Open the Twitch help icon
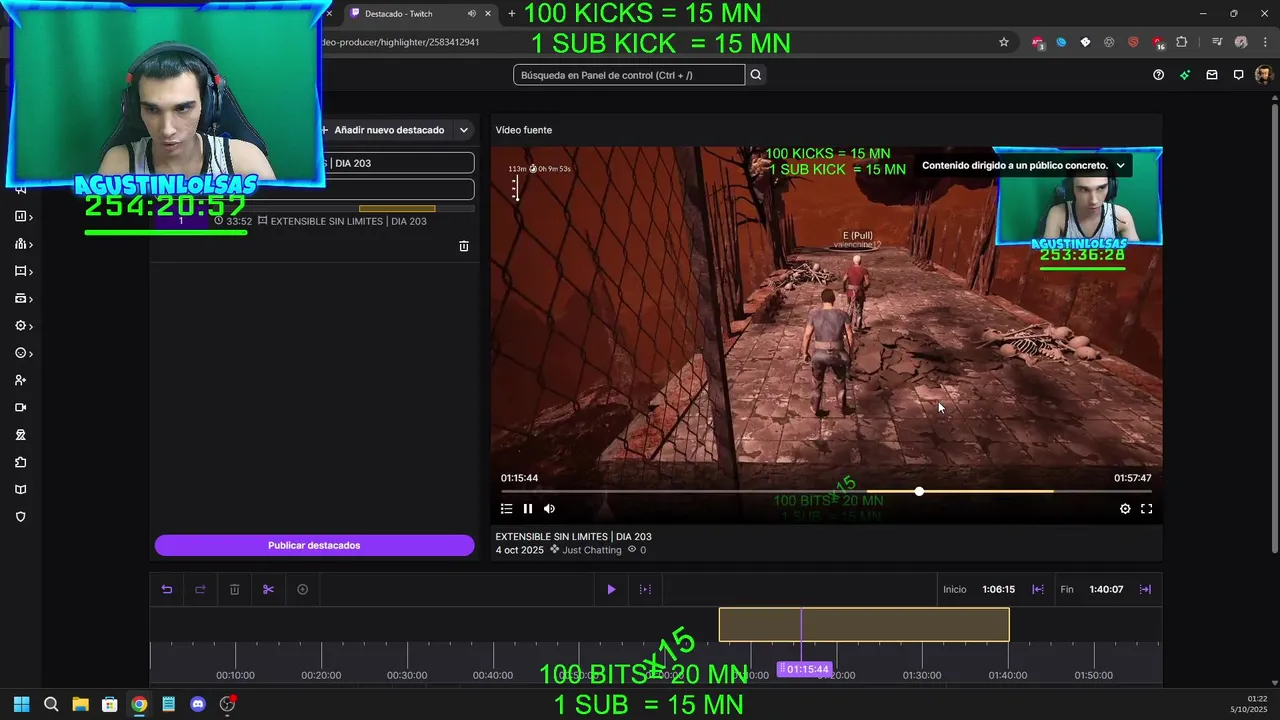The height and width of the screenshot is (720, 1280). pyautogui.click(x=1158, y=75)
